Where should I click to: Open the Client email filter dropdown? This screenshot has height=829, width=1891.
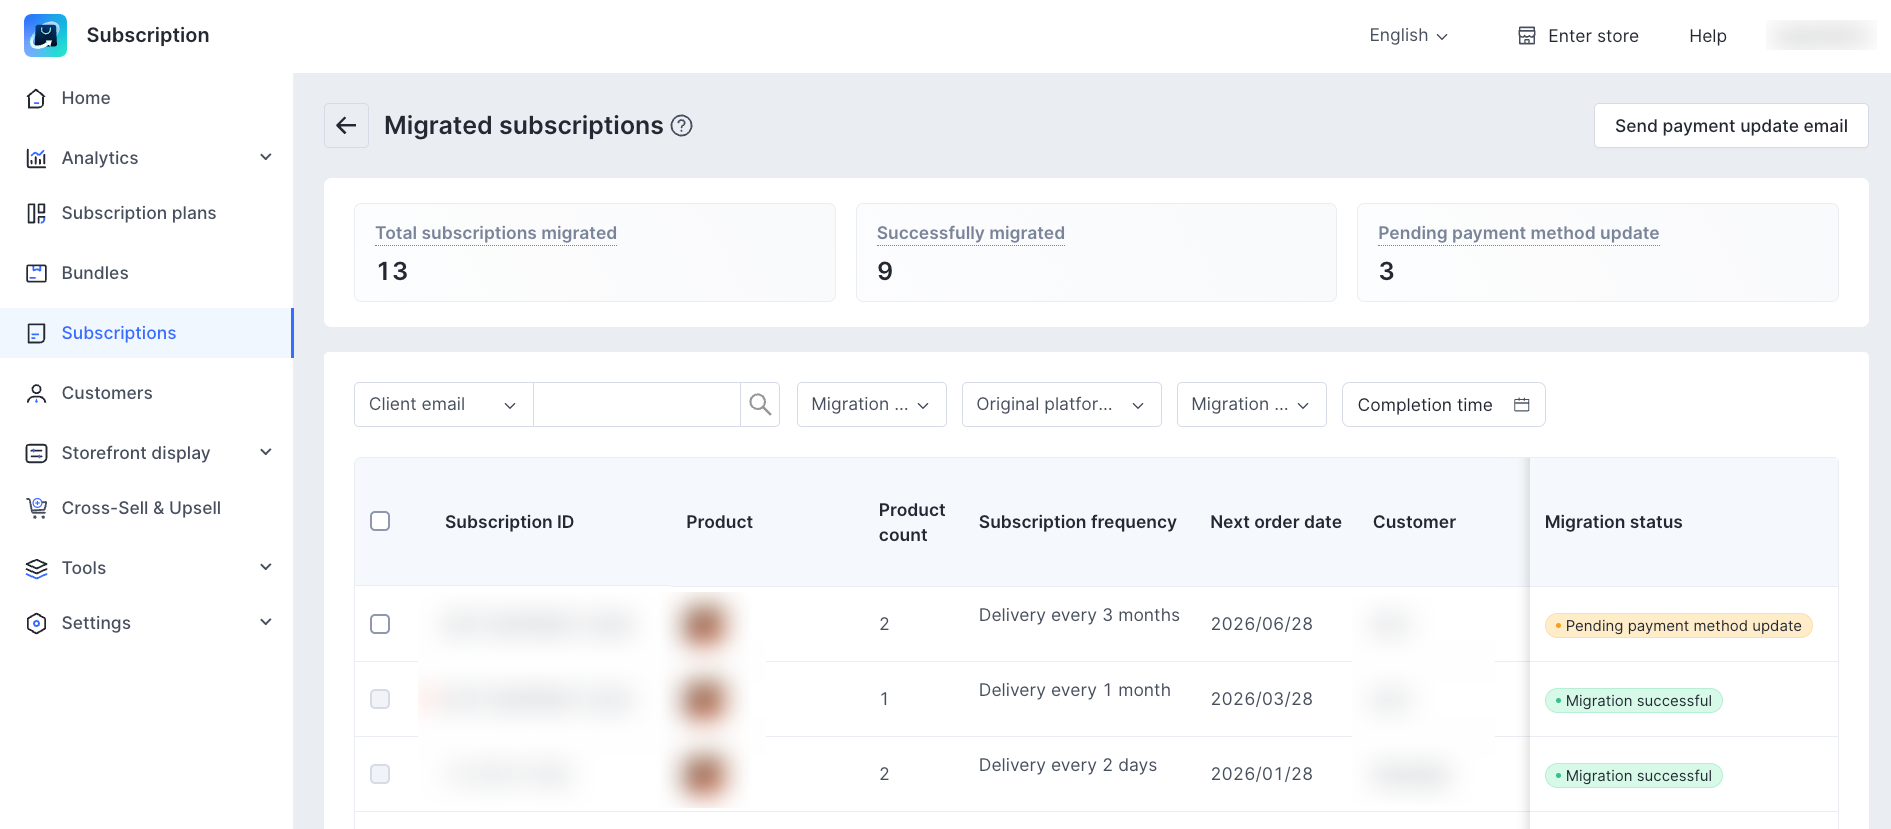[443, 404]
